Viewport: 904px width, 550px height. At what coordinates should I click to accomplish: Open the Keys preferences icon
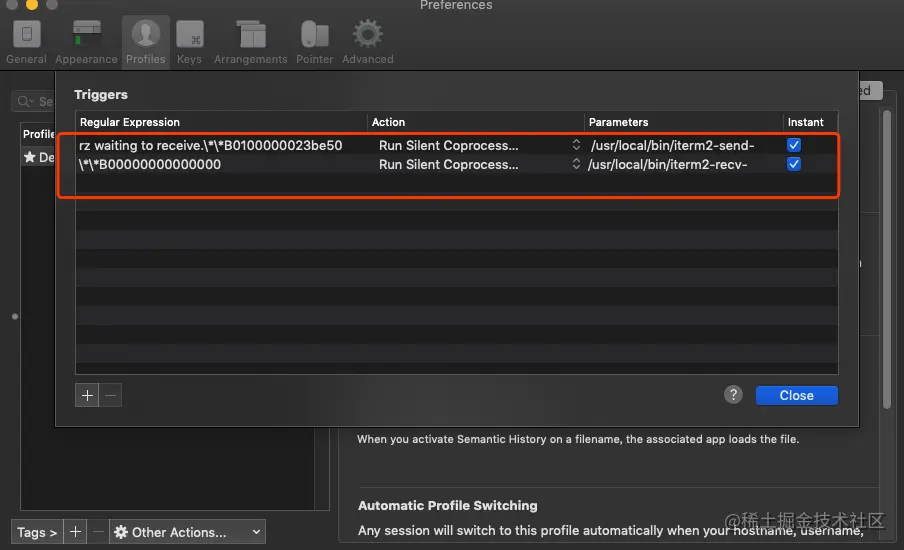pyautogui.click(x=189, y=41)
